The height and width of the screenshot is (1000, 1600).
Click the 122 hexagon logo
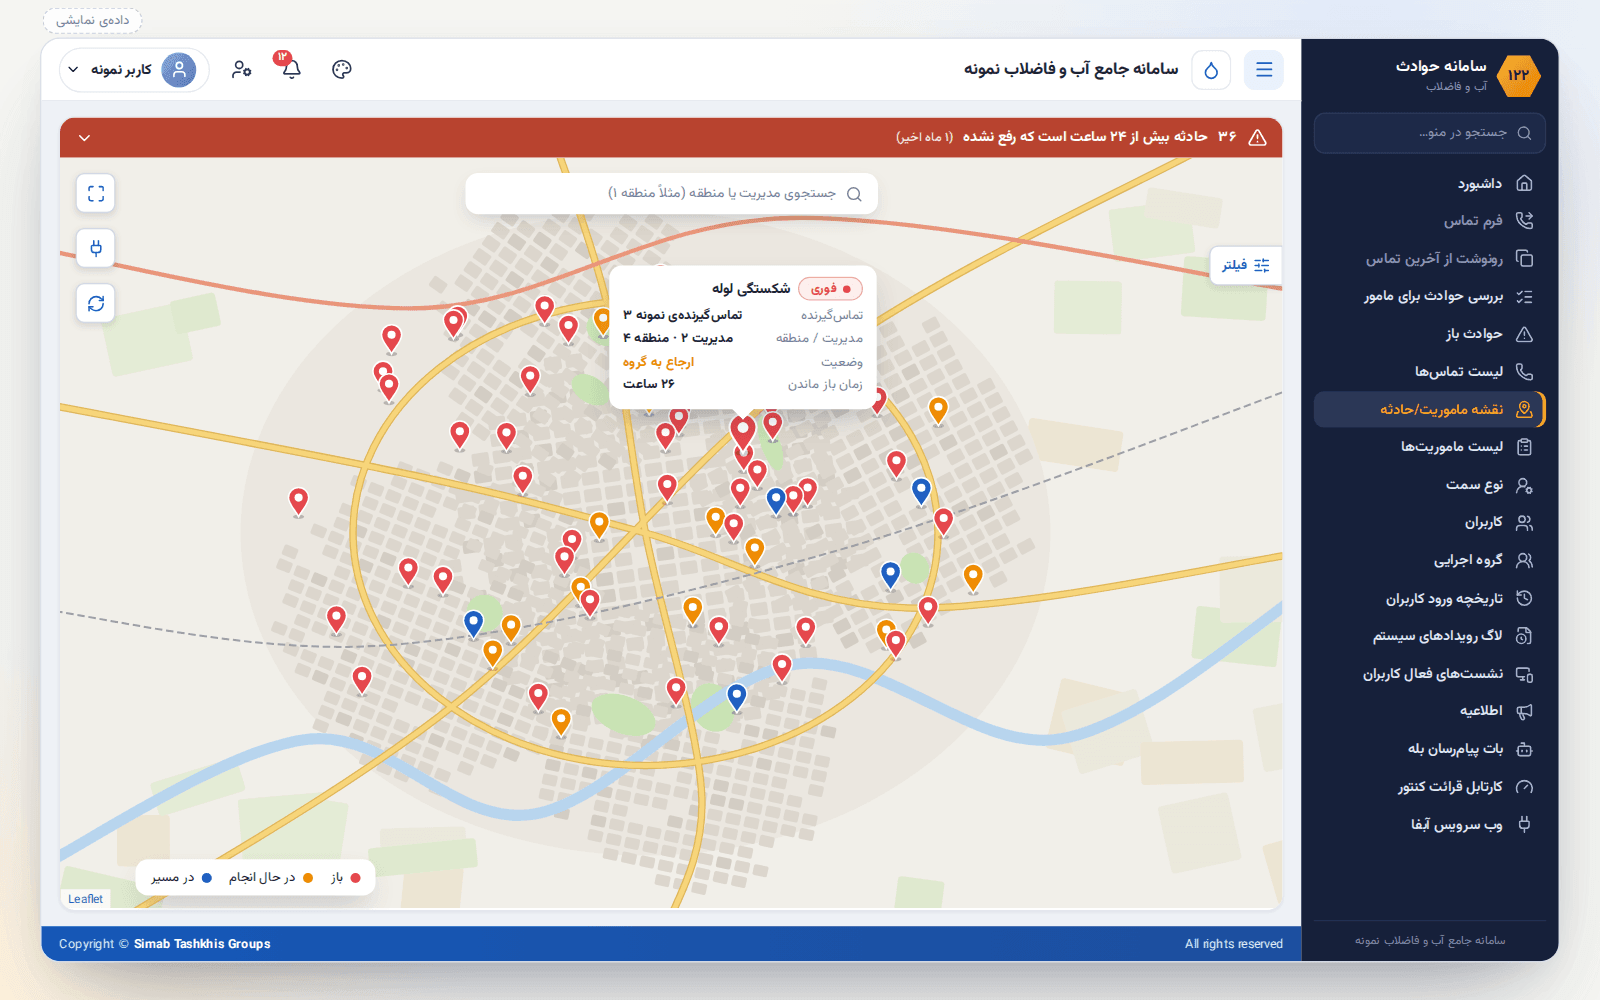pyautogui.click(x=1519, y=76)
